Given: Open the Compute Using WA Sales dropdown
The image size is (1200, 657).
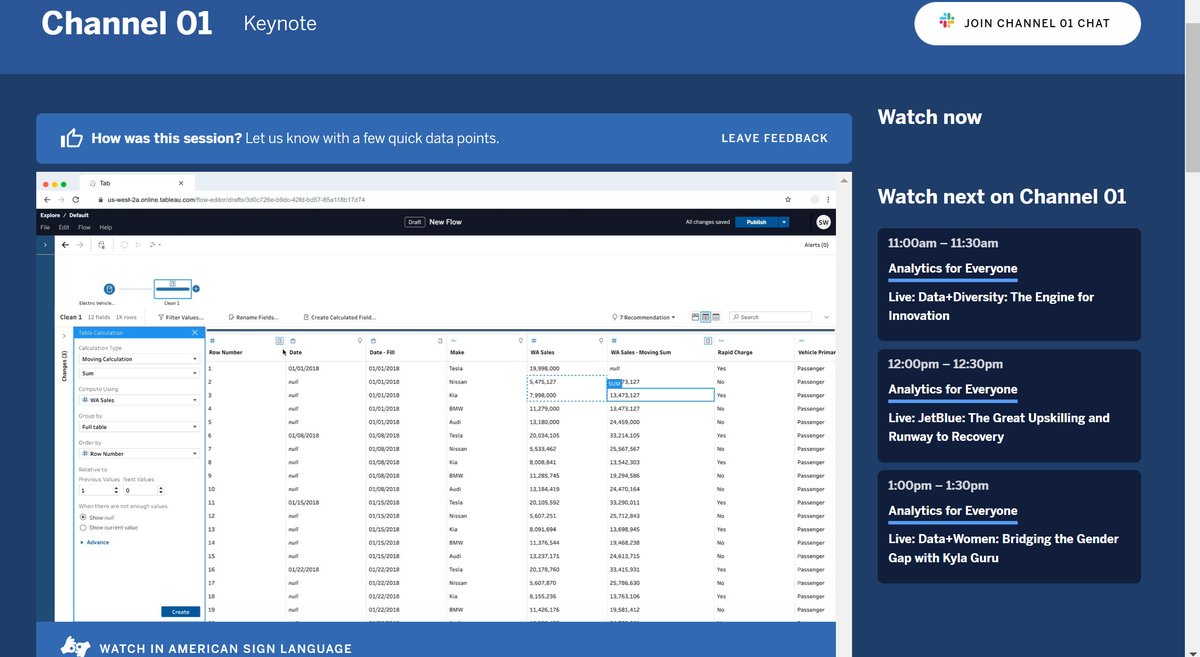Looking at the screenshot, I should 138,400.
